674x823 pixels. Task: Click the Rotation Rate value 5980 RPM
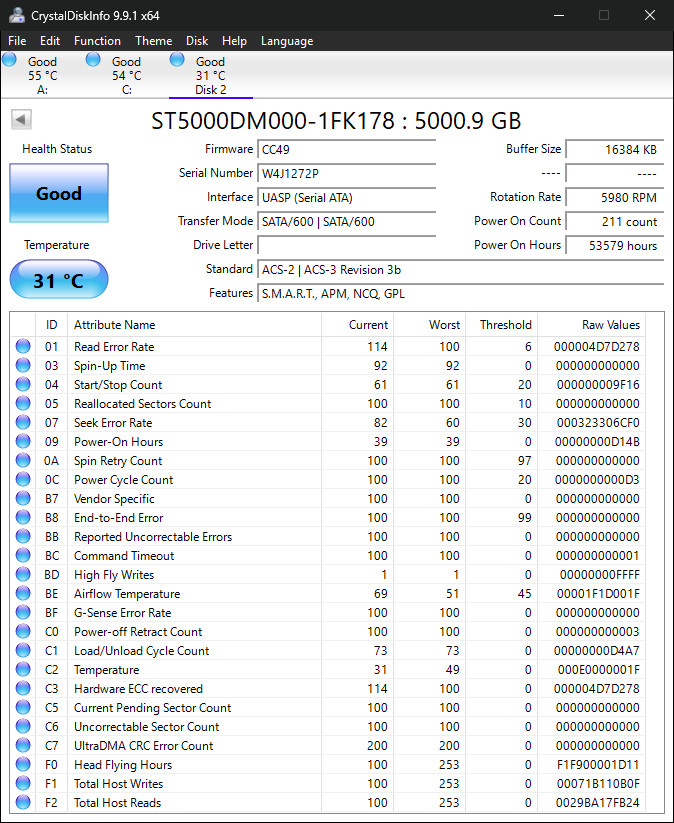tap(614, 197)
